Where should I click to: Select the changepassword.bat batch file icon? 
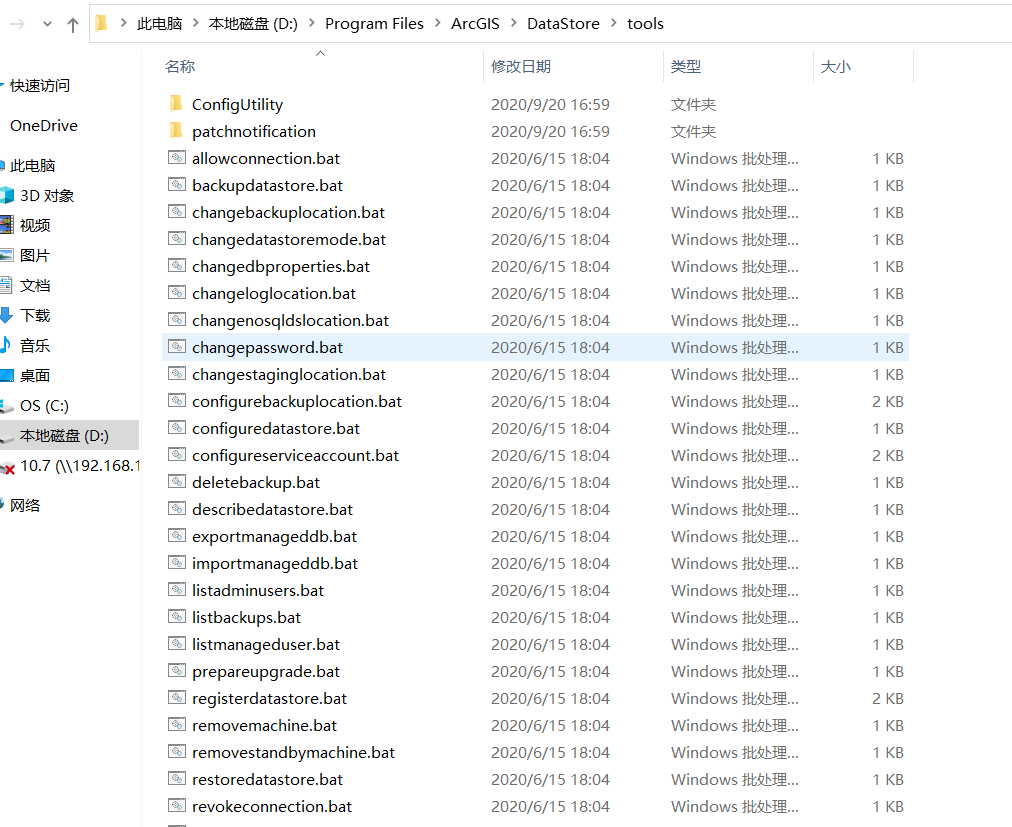[177, 347]
